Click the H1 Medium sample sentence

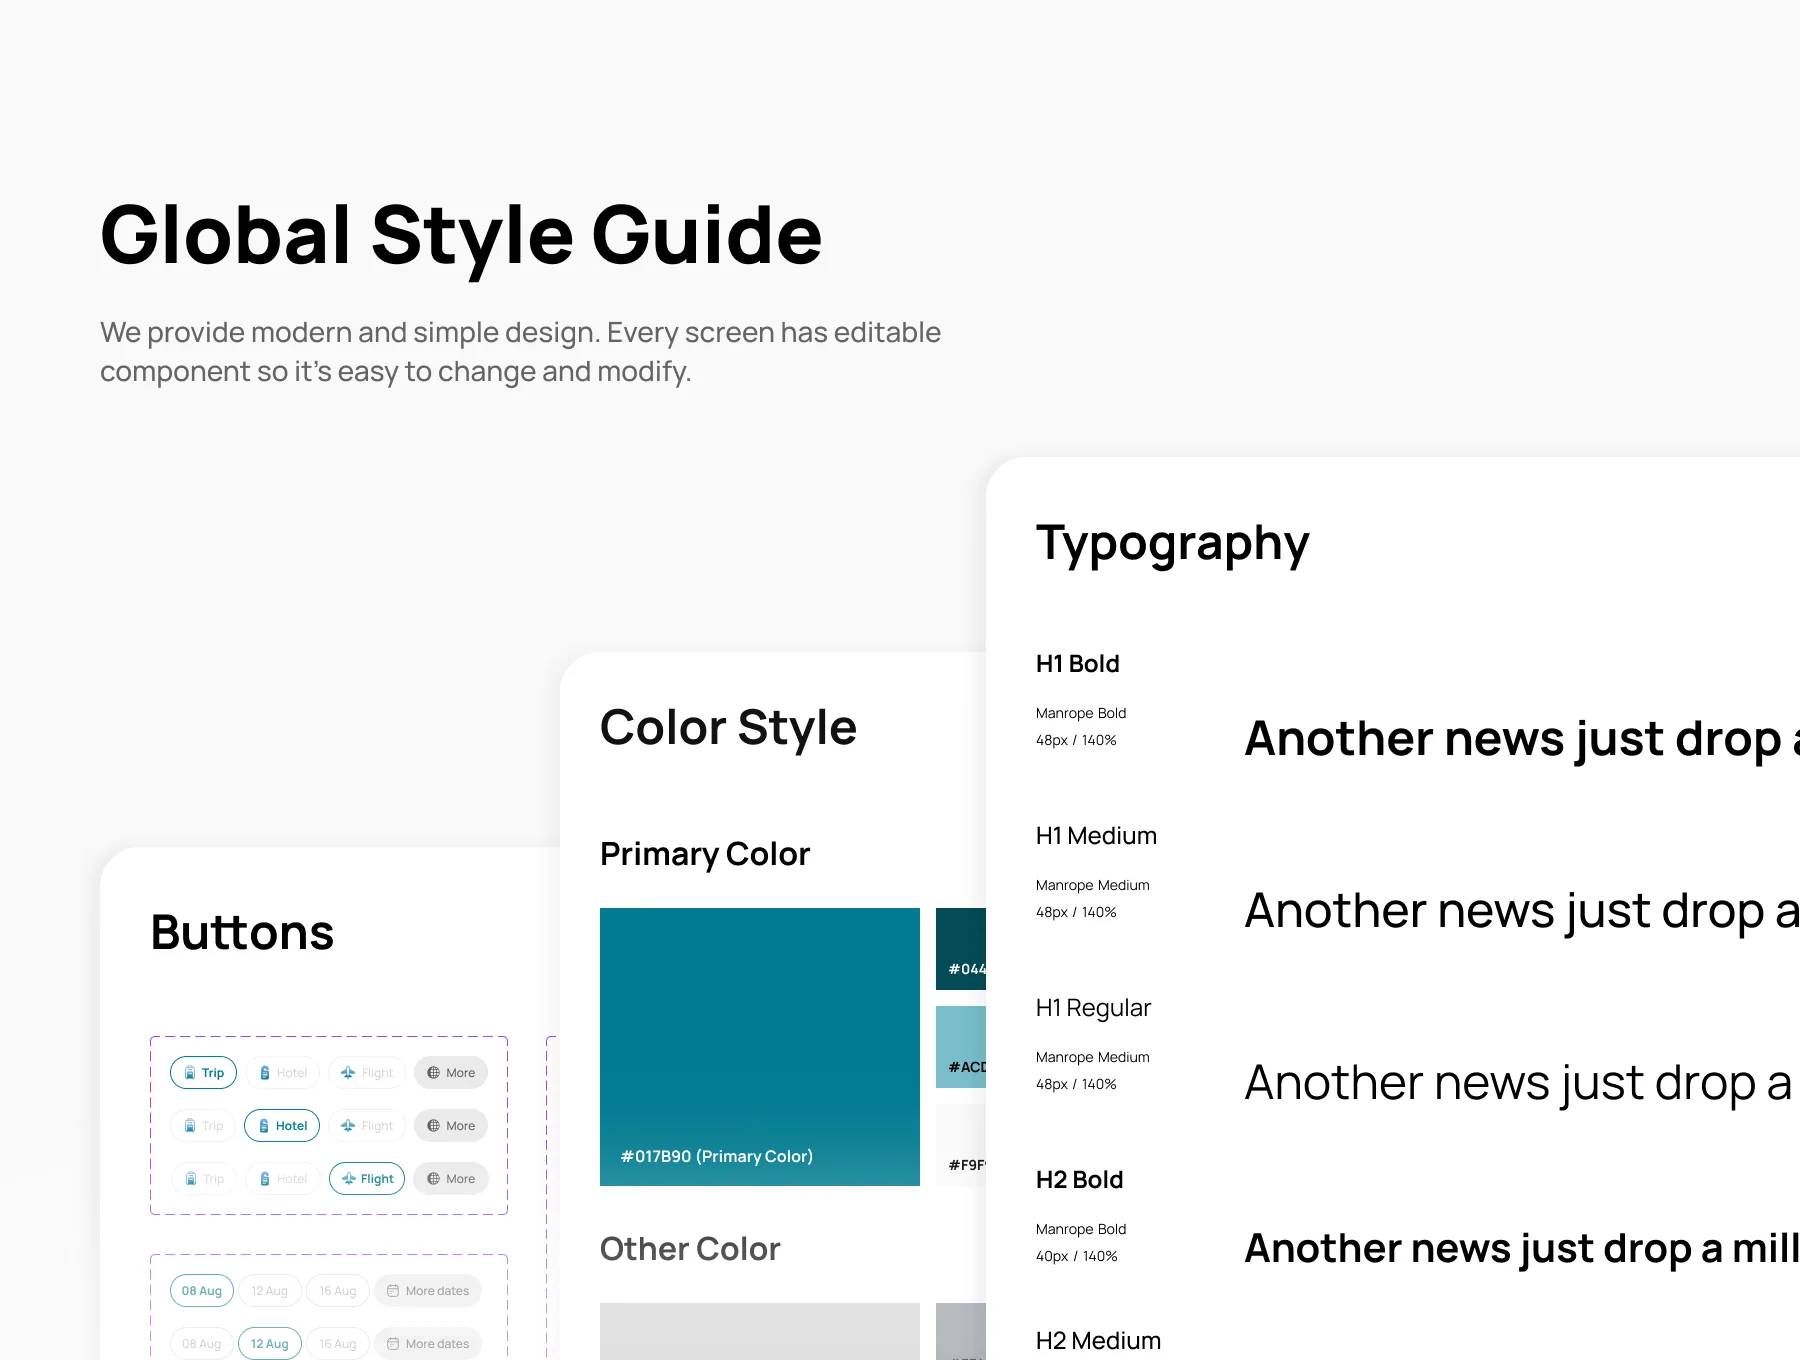(1522, 912)
